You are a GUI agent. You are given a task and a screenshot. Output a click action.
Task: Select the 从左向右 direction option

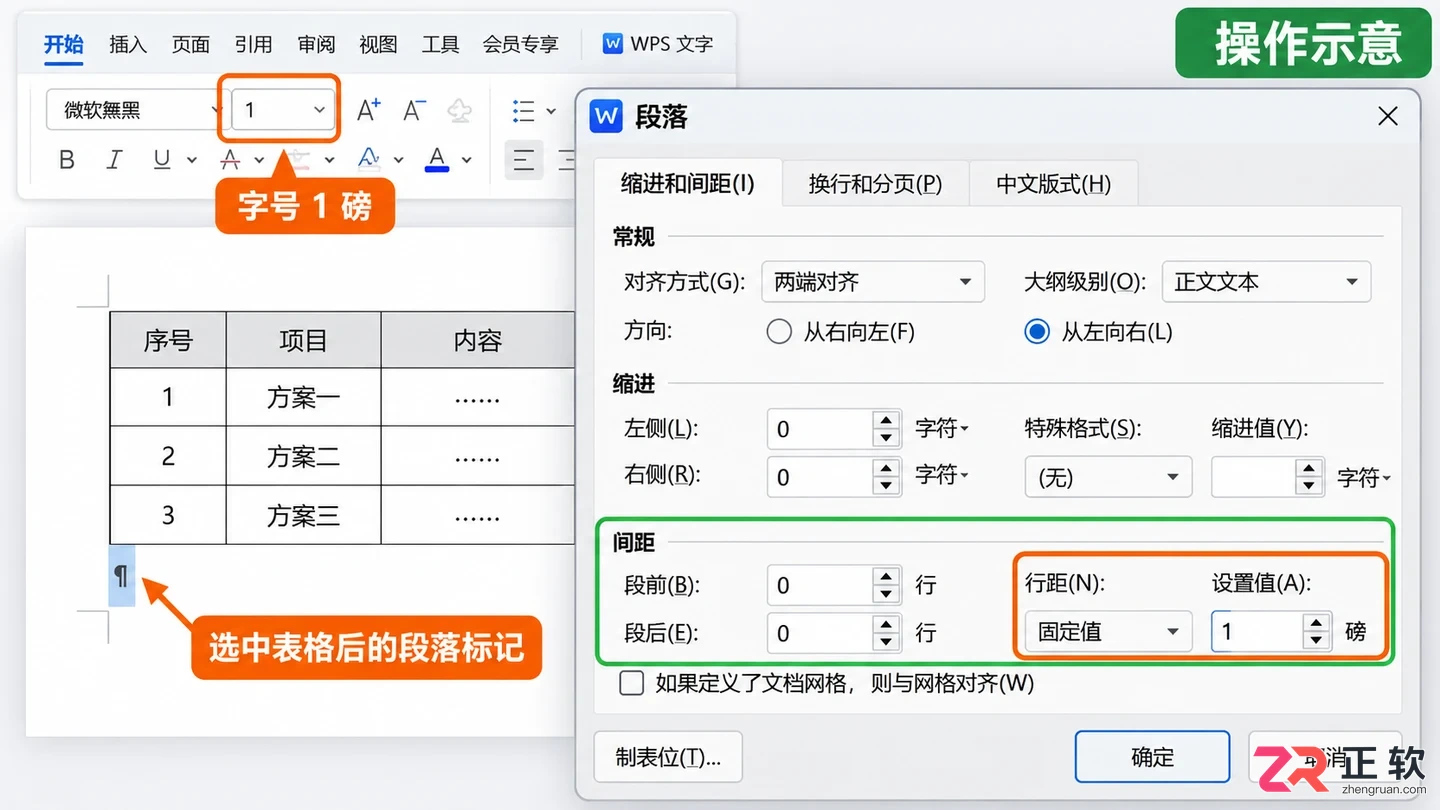coord(1037,332)
